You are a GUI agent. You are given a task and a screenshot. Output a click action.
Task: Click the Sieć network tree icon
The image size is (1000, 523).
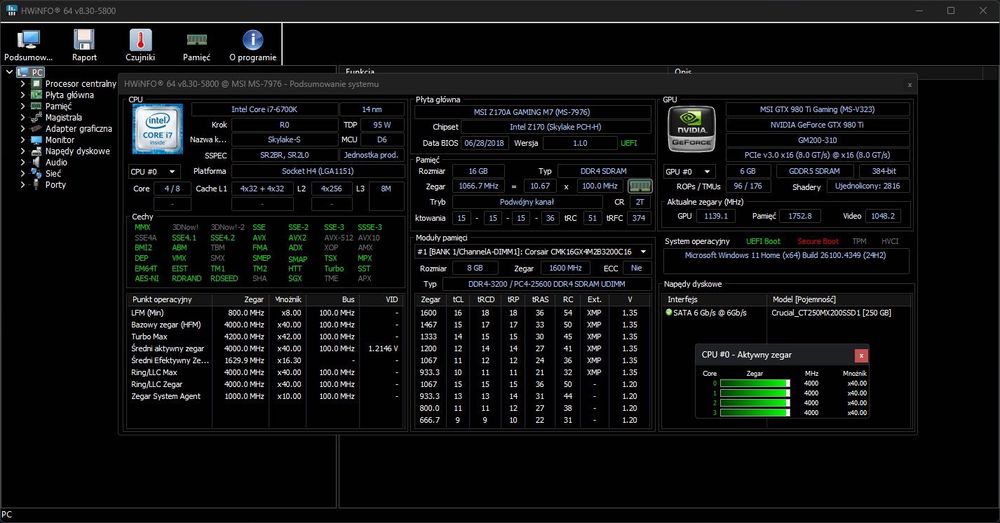(x=36, y=173)
